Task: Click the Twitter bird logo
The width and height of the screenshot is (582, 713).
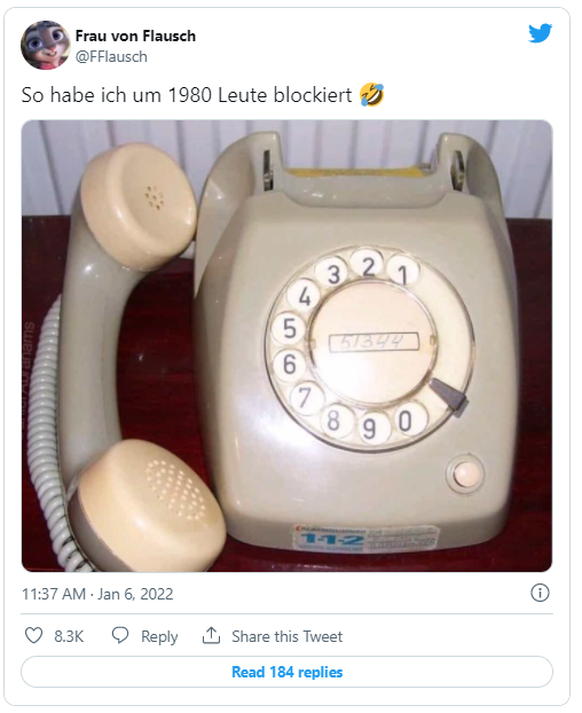Action: 540,34
